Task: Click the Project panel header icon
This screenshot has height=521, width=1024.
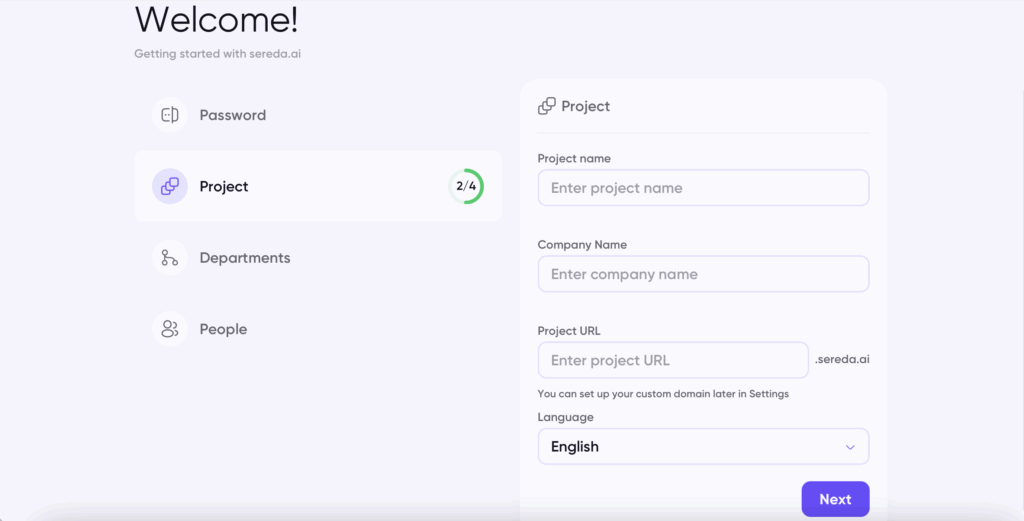Action: 547,106
